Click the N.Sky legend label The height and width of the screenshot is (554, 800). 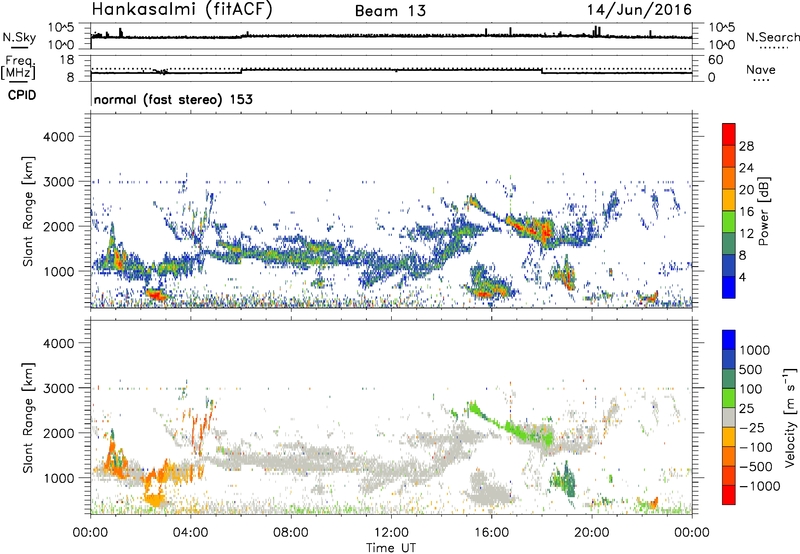point(19,37)
